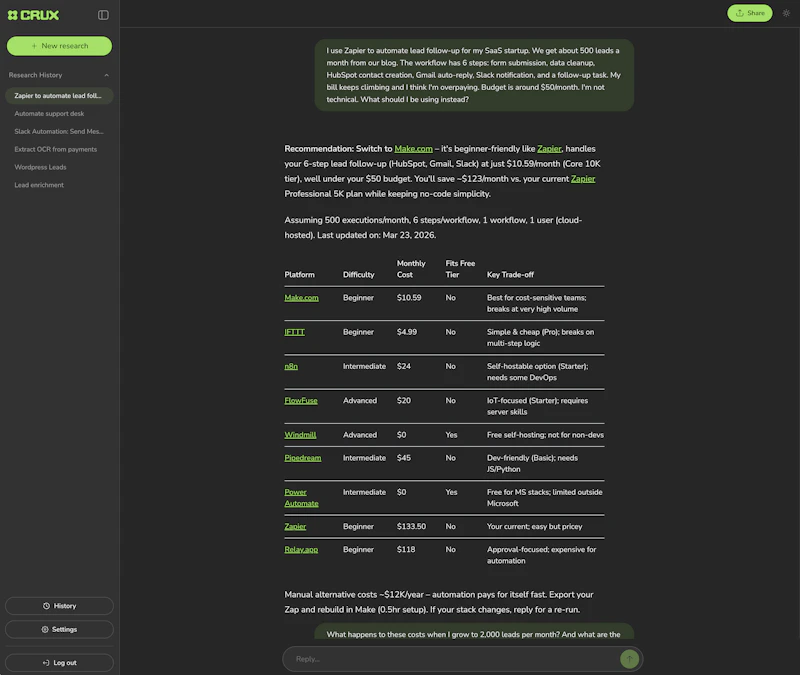
Task: Click the 'Platform' column header
Action: 299,275
